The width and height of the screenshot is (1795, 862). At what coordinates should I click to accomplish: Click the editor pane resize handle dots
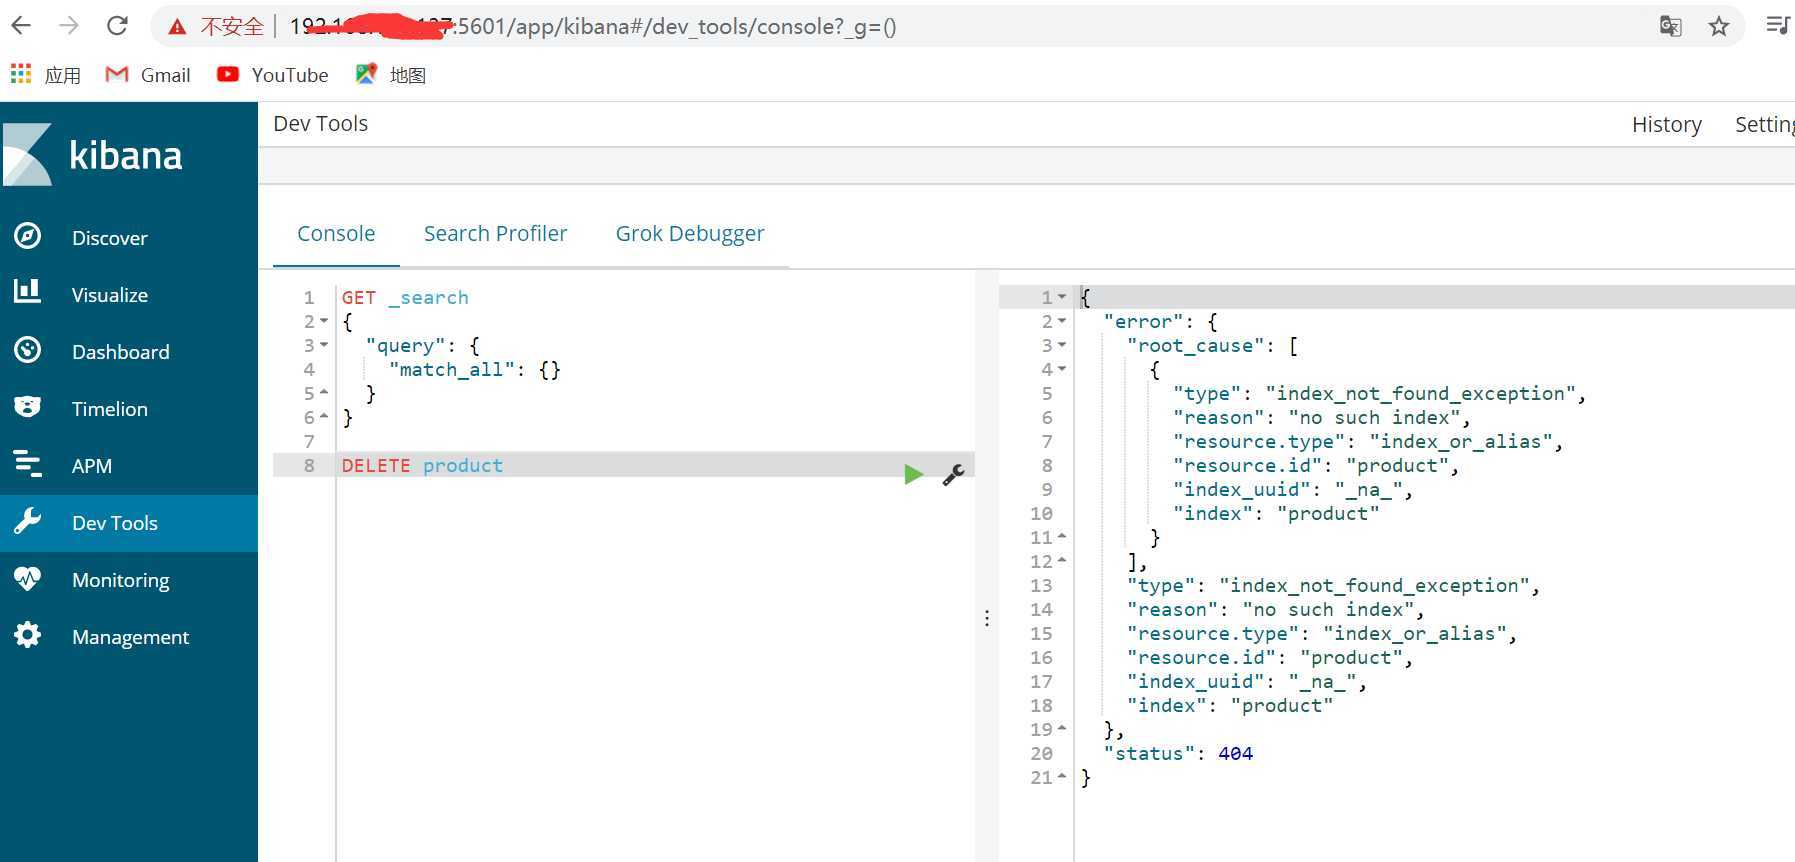tap(987, 618)
